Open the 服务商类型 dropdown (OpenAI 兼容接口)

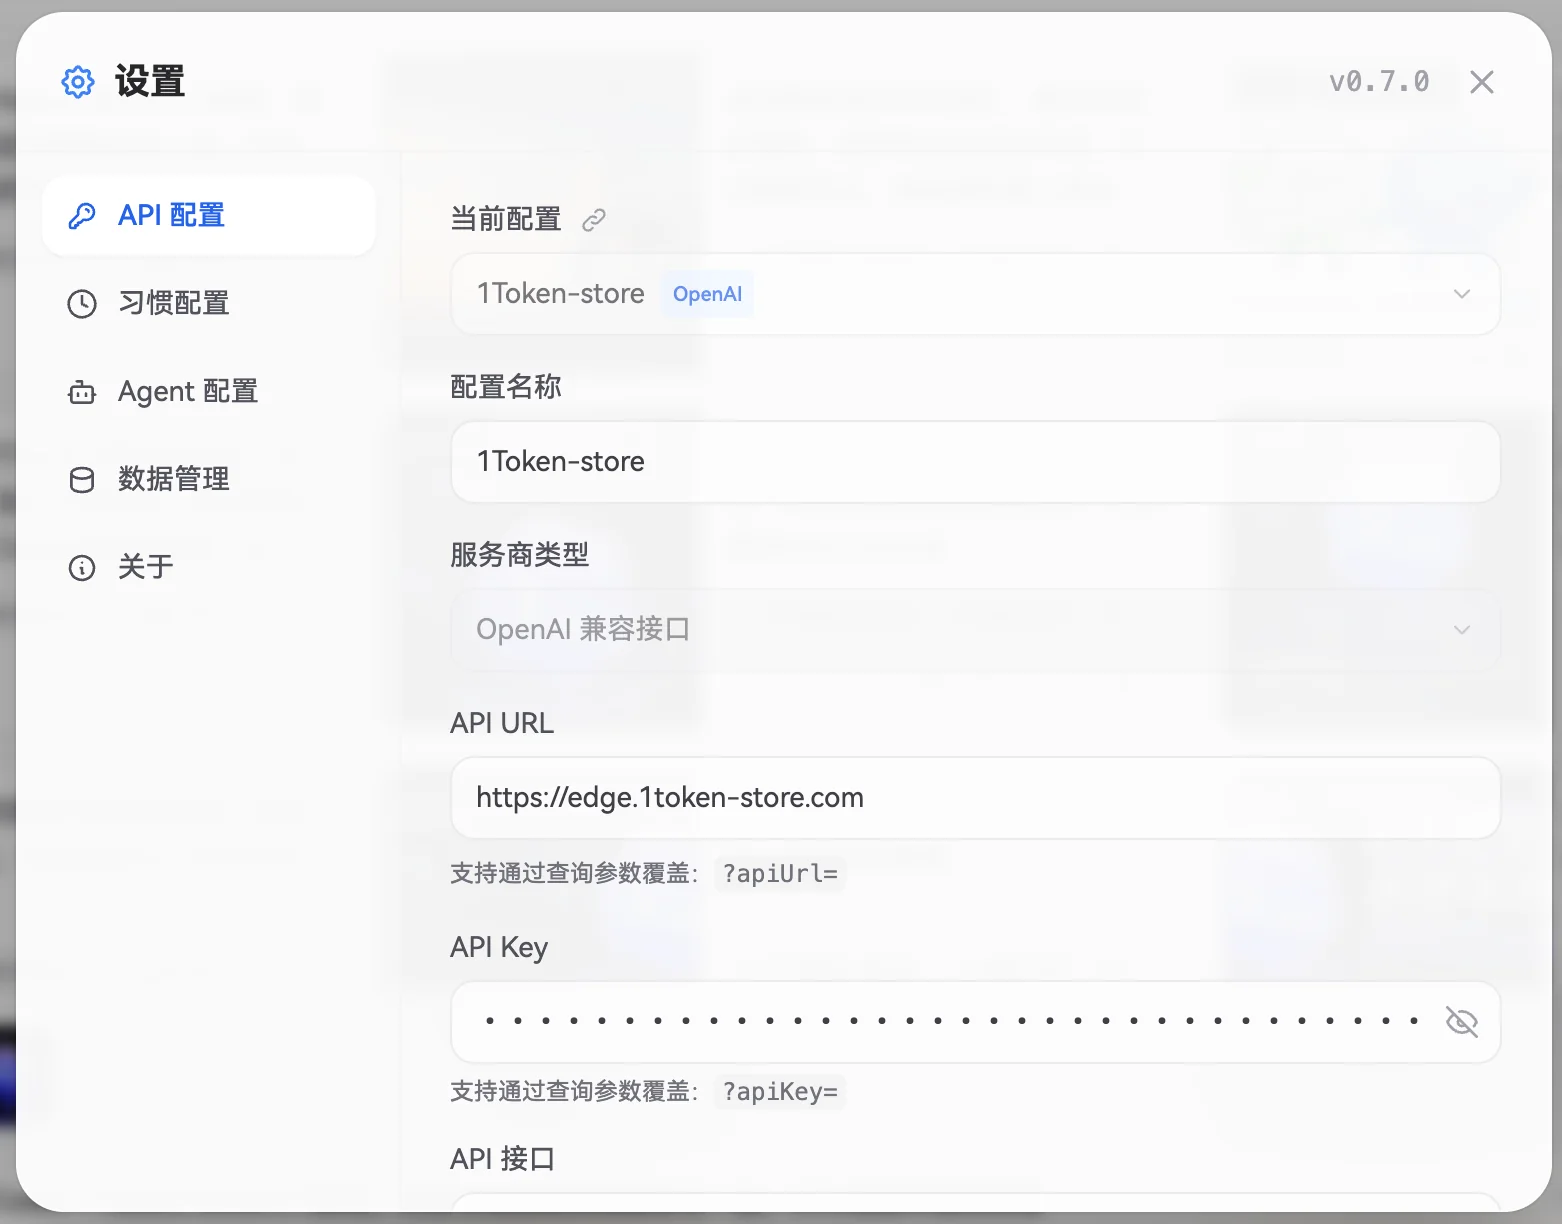coord(975,630)
